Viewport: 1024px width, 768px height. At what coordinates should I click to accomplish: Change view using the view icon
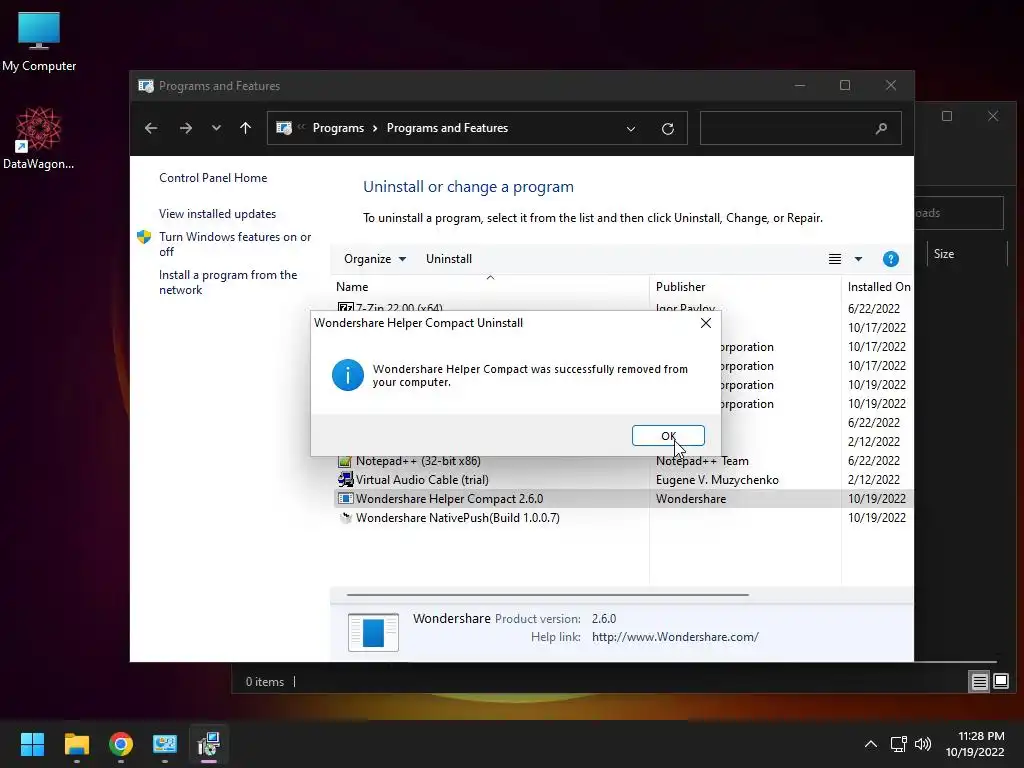point(835,259)
